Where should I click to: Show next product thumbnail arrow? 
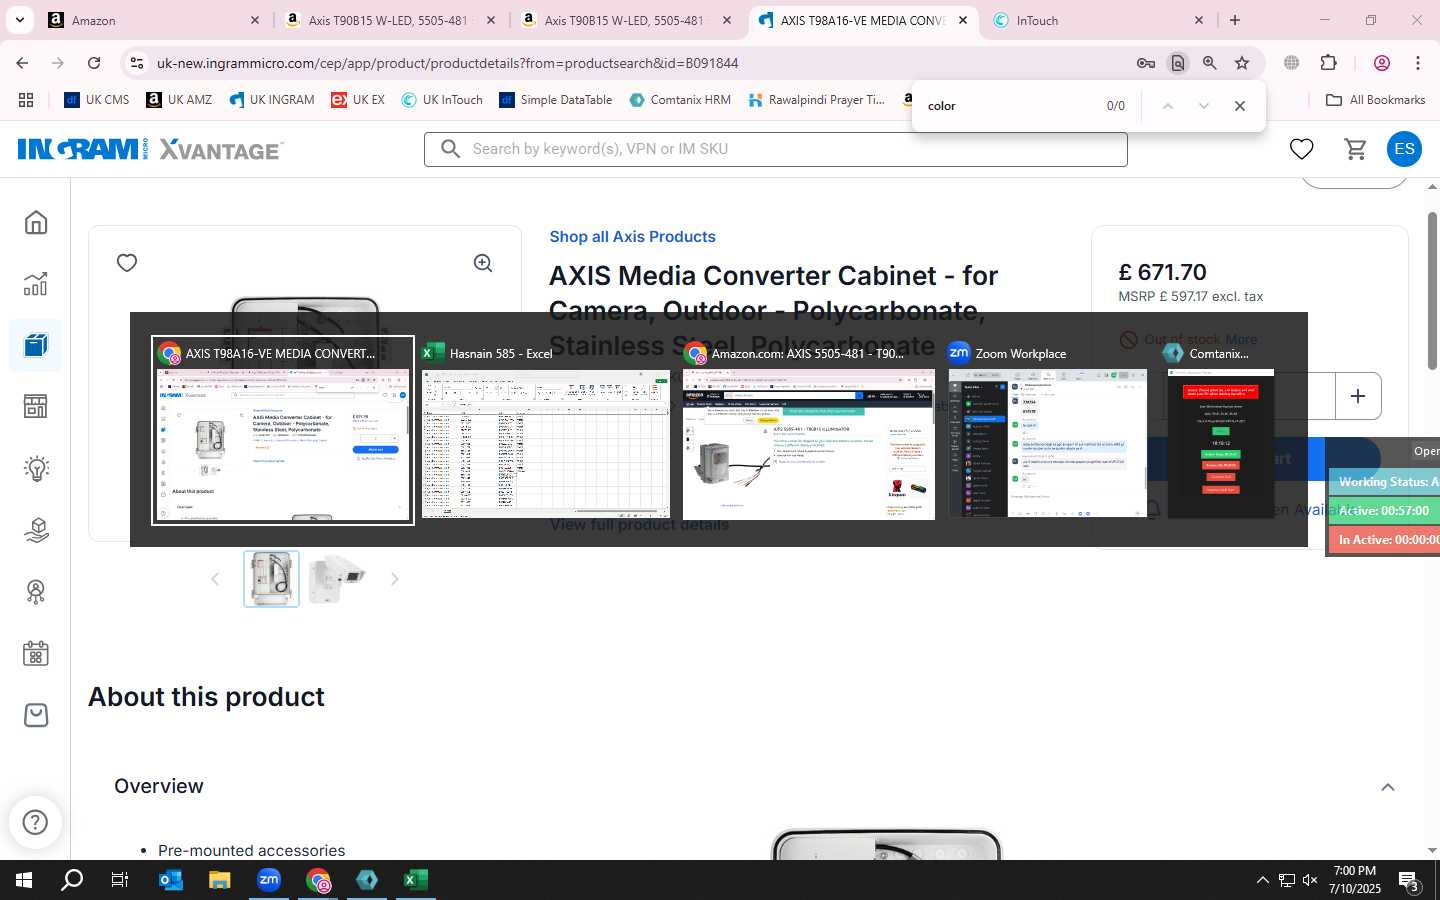click(394, 579)
